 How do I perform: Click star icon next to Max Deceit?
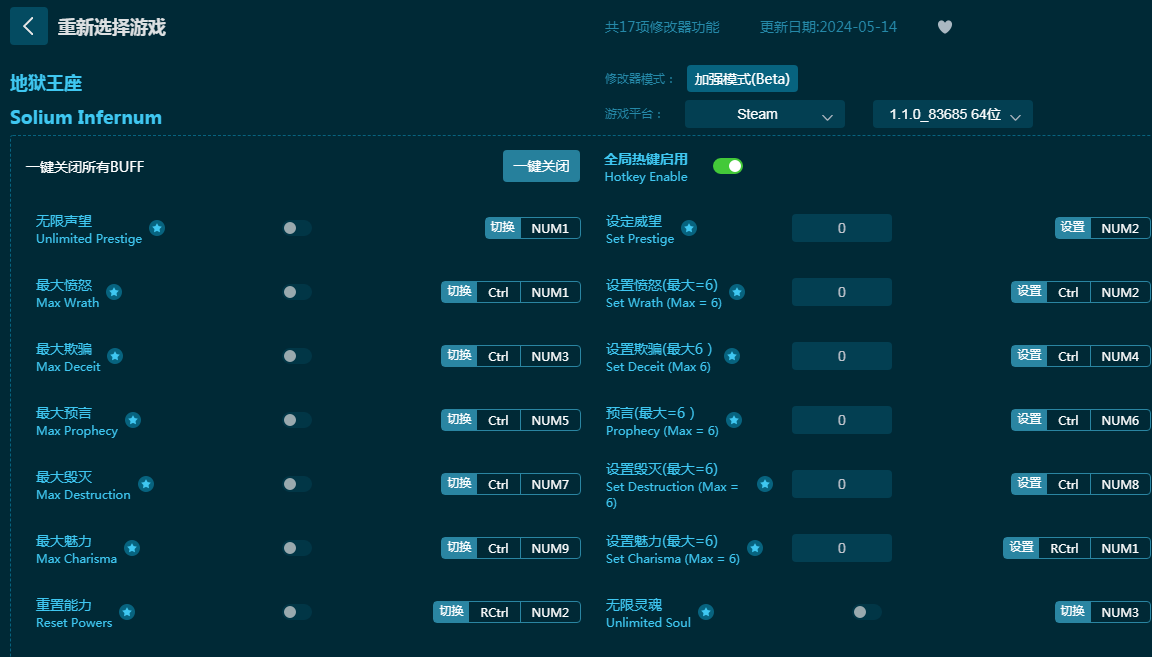(115, 356)
